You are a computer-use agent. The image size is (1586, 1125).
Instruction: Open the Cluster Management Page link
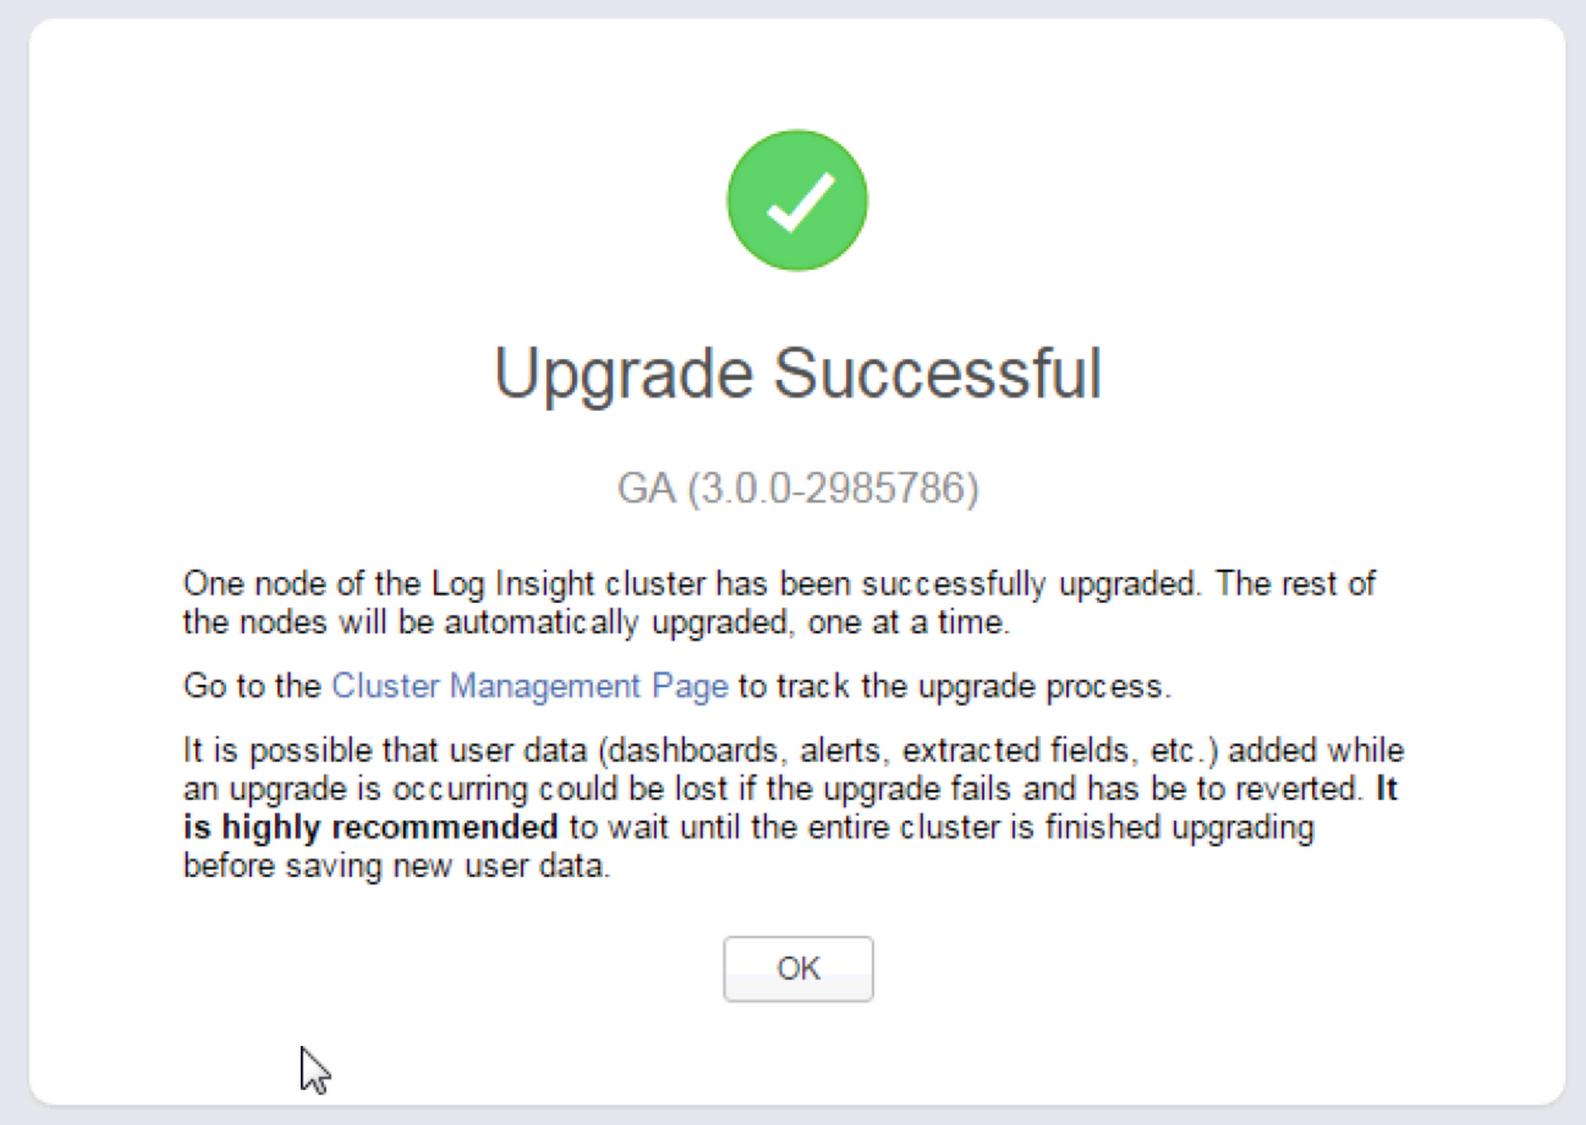pos(529,686)
